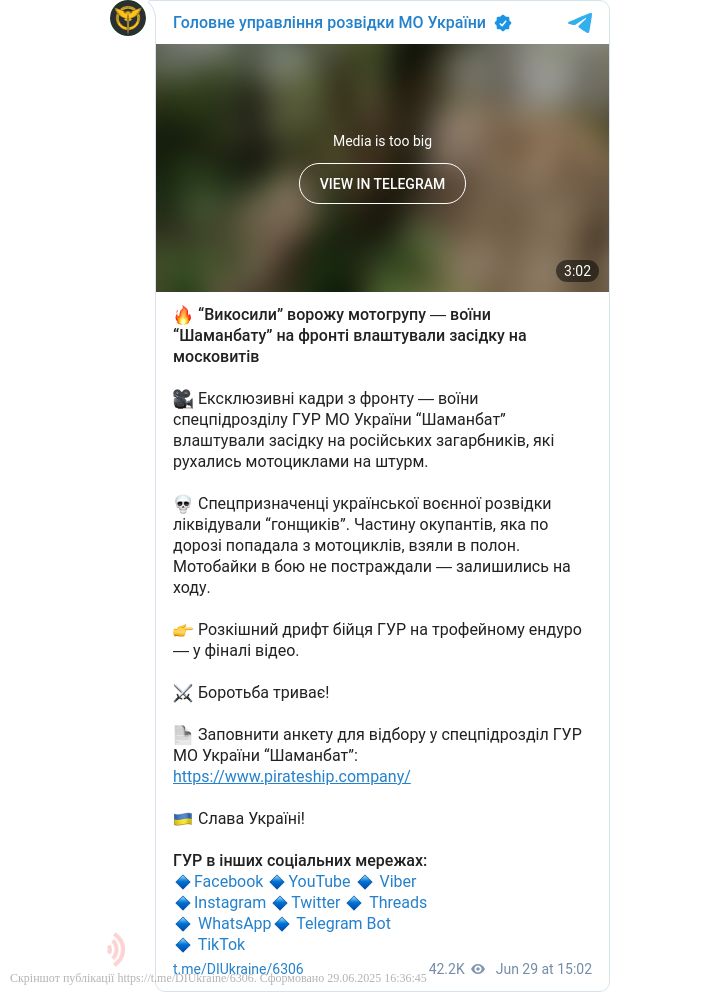Open the GUR channel avatar logo
This screenshot has width=720, height=996.
coord(128,18)
